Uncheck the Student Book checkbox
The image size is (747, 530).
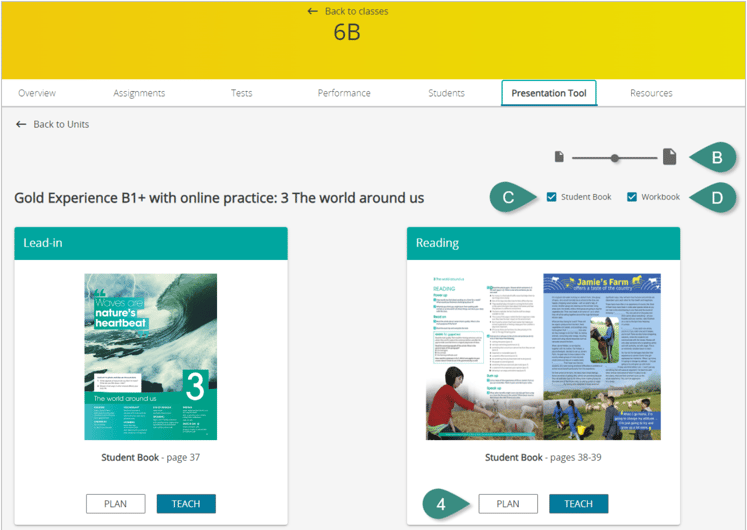pyautogui.click(x=552, y=197)
